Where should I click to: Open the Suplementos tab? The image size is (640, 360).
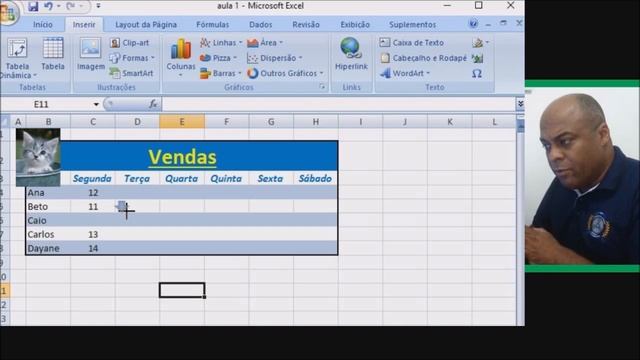tap(412, 25)
